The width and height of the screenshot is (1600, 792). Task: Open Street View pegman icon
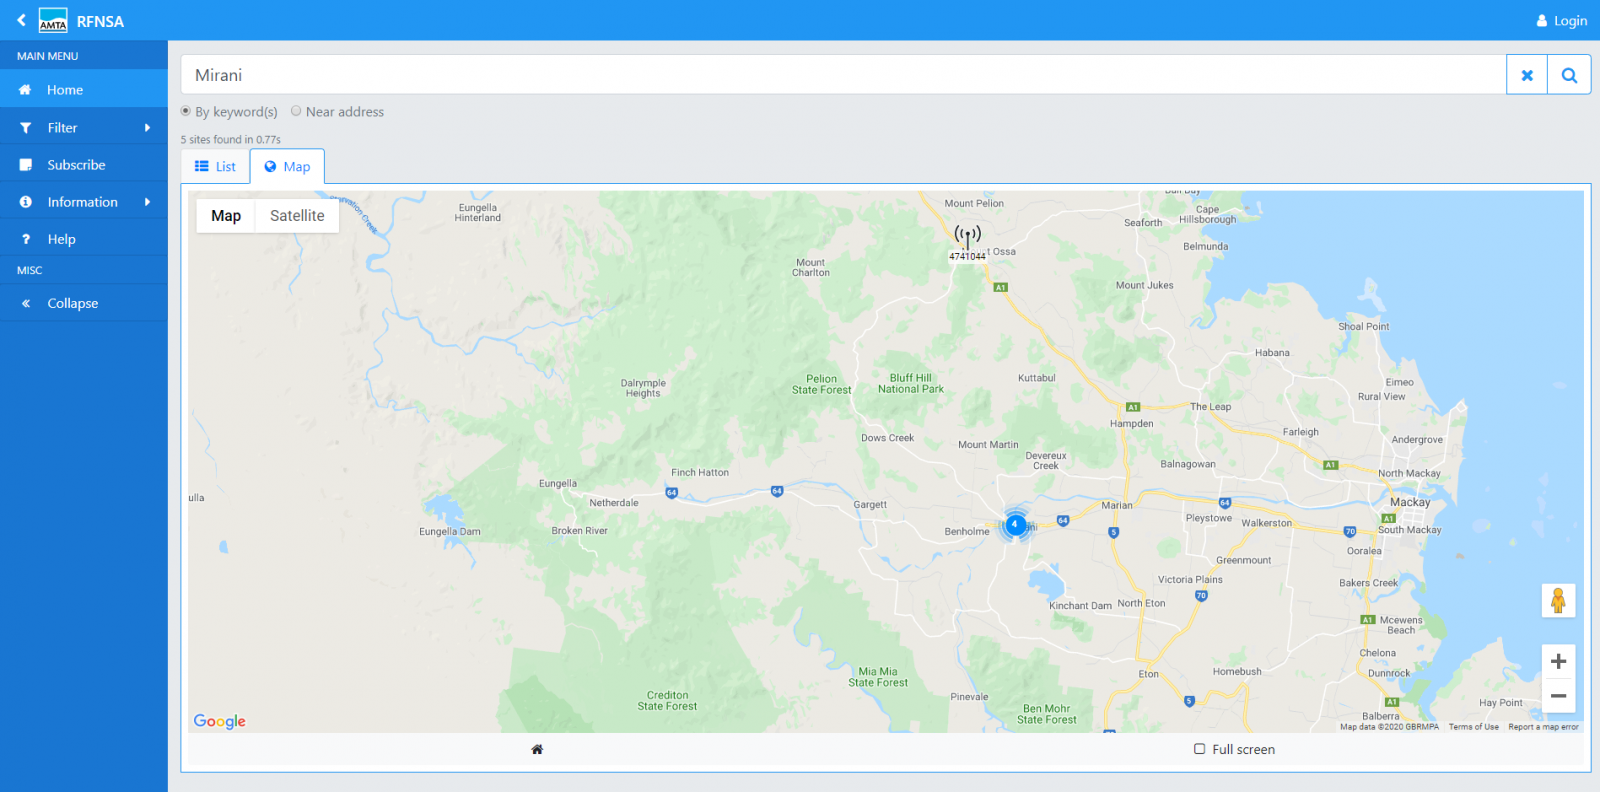1558,600
